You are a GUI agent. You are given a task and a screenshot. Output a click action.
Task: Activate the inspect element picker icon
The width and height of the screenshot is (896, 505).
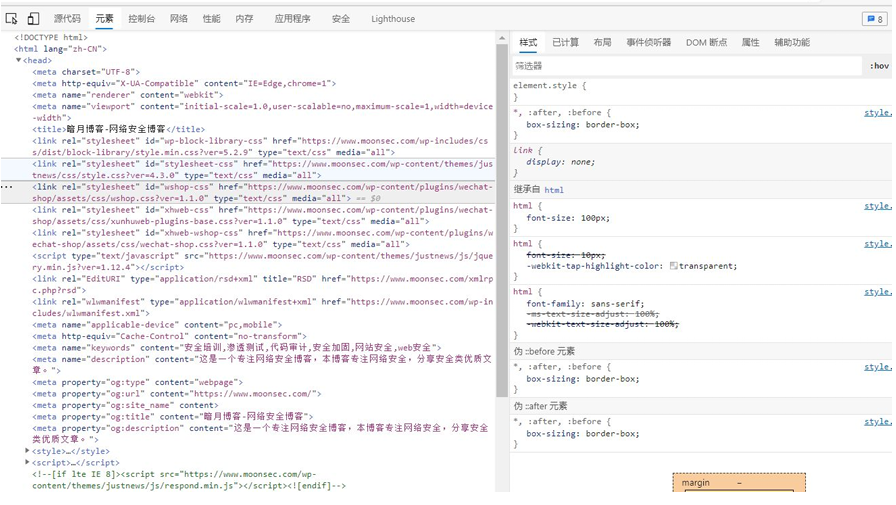11,19
